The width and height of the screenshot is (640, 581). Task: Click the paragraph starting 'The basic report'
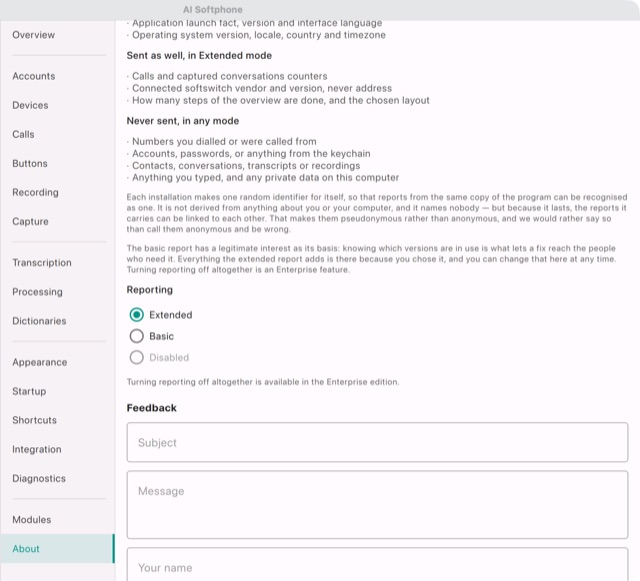tap(371, 259)
